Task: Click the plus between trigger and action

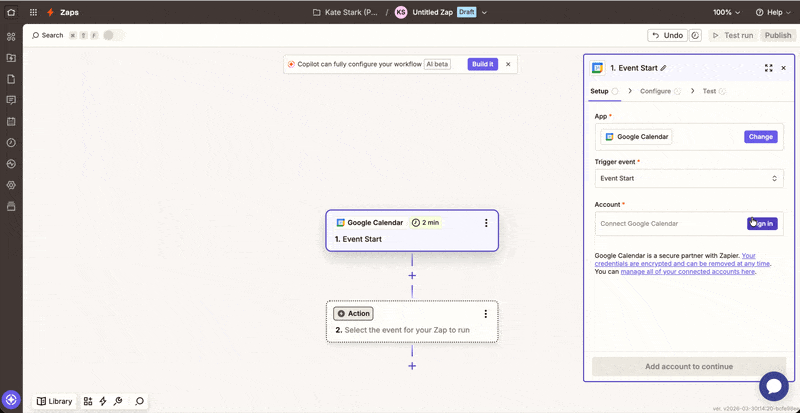Action: (412, 275)
